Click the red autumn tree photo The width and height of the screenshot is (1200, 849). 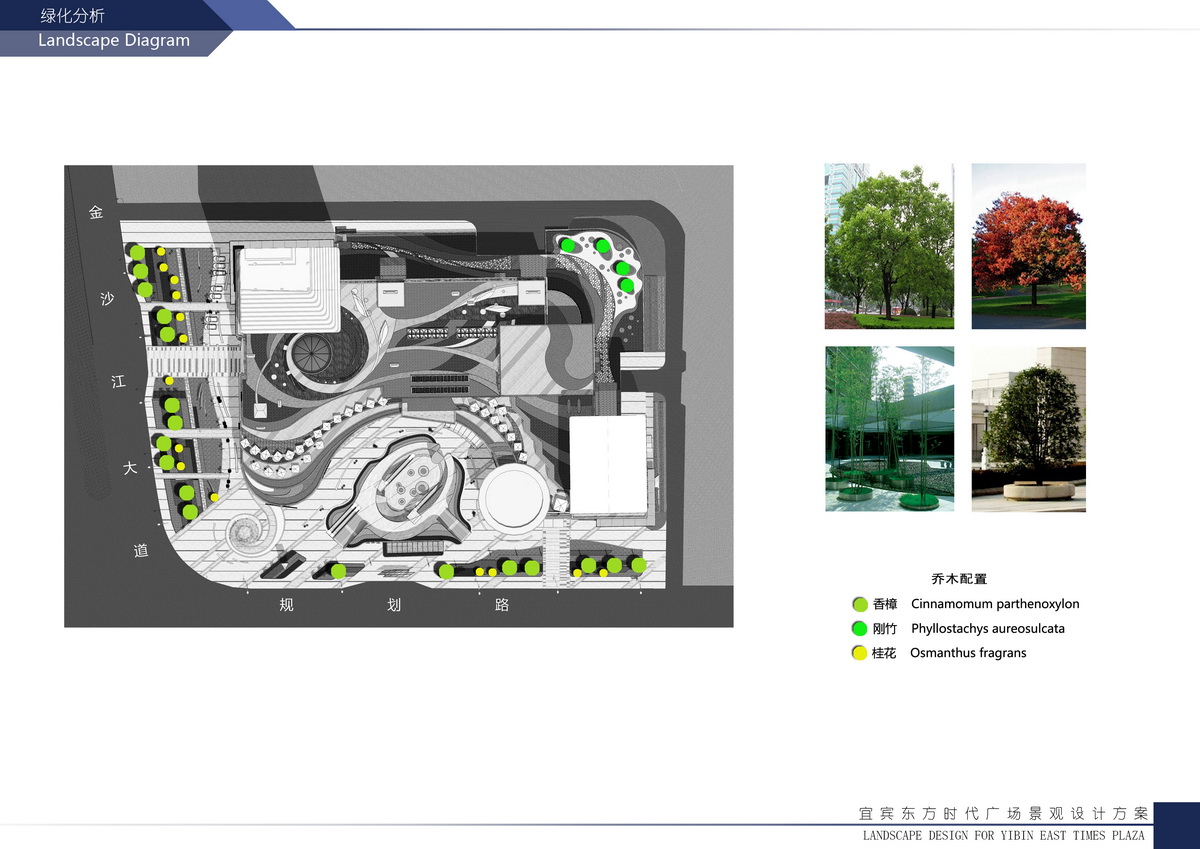(x=1029, y=246)
